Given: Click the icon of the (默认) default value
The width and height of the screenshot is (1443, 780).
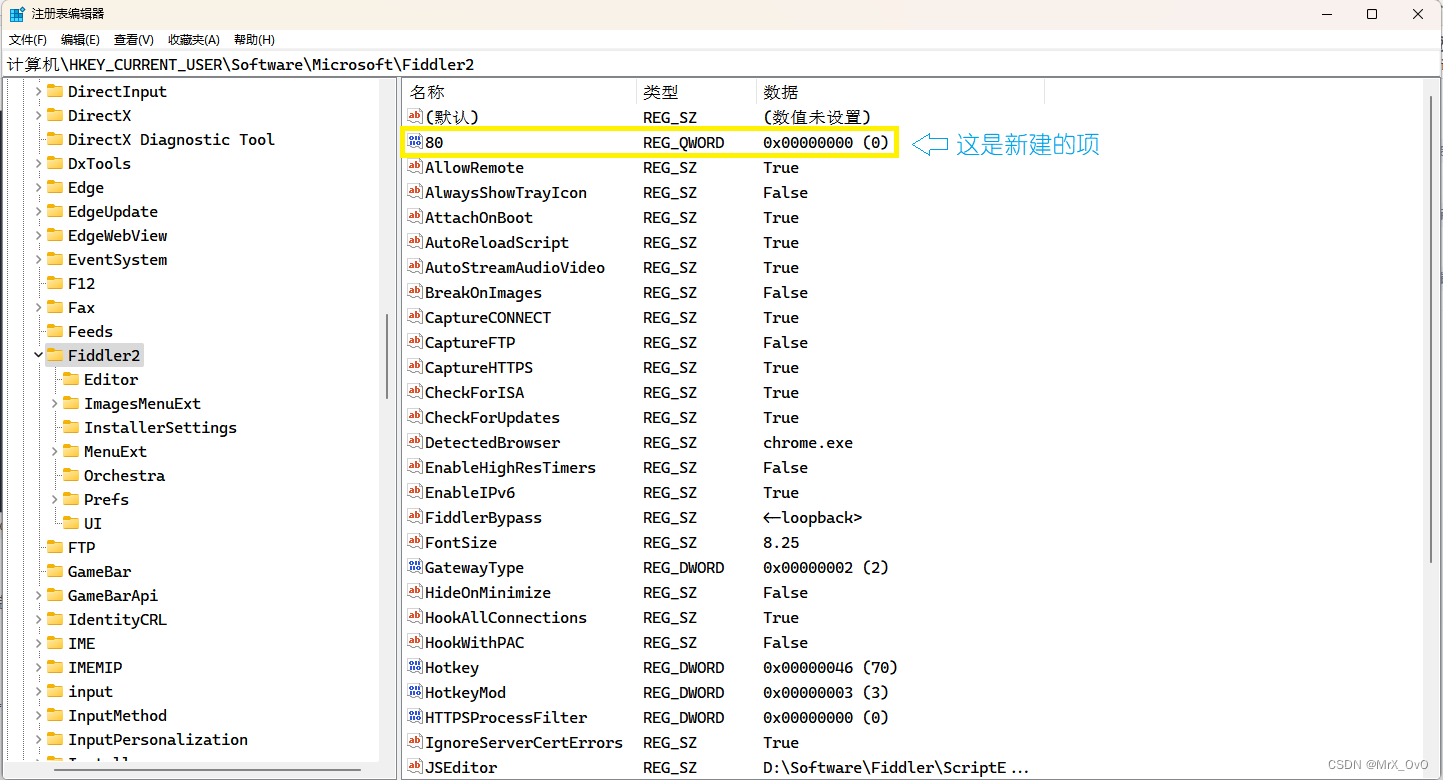Looking at the screenshot, I should [x=415, y=117].
